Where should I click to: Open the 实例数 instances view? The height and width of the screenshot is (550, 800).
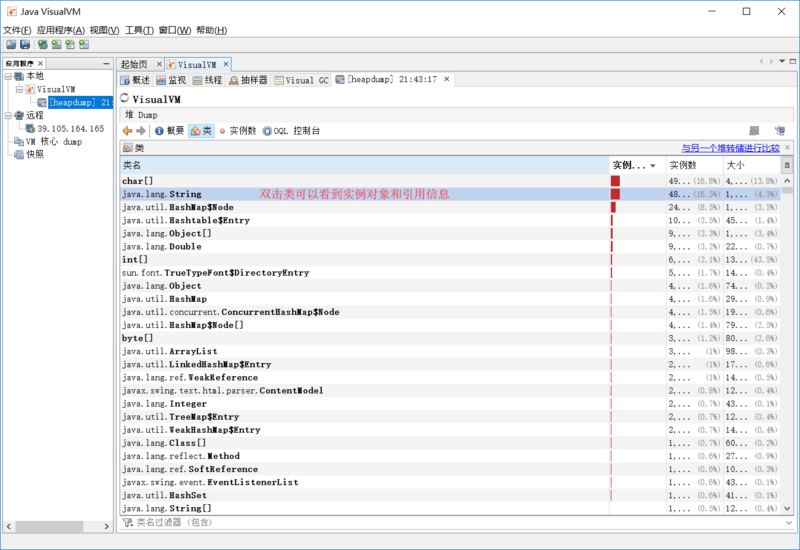coord(237,131)
